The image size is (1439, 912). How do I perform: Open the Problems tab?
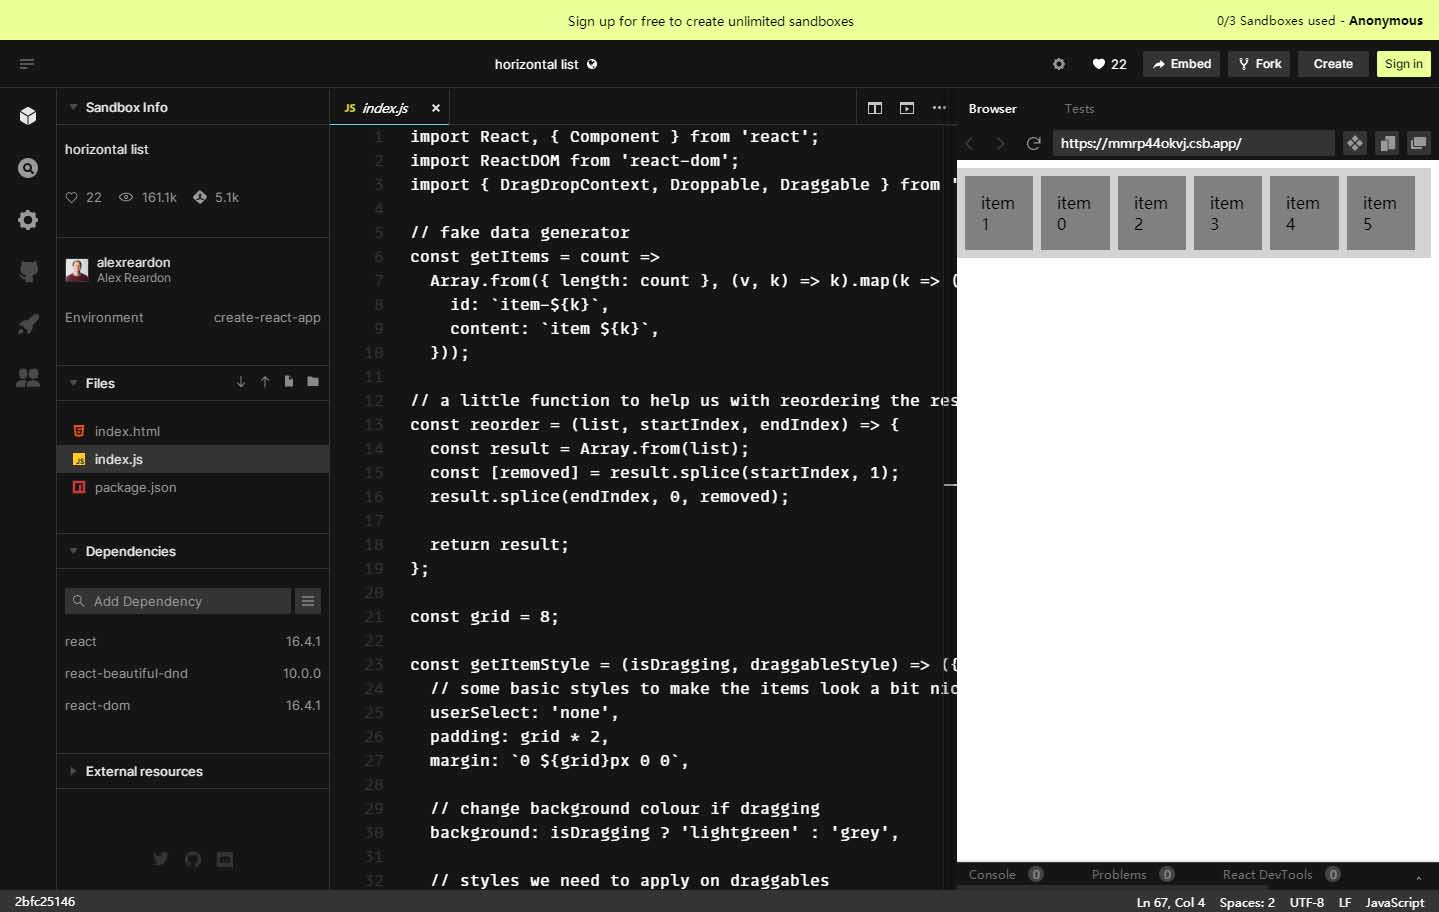coord(1133,874)
